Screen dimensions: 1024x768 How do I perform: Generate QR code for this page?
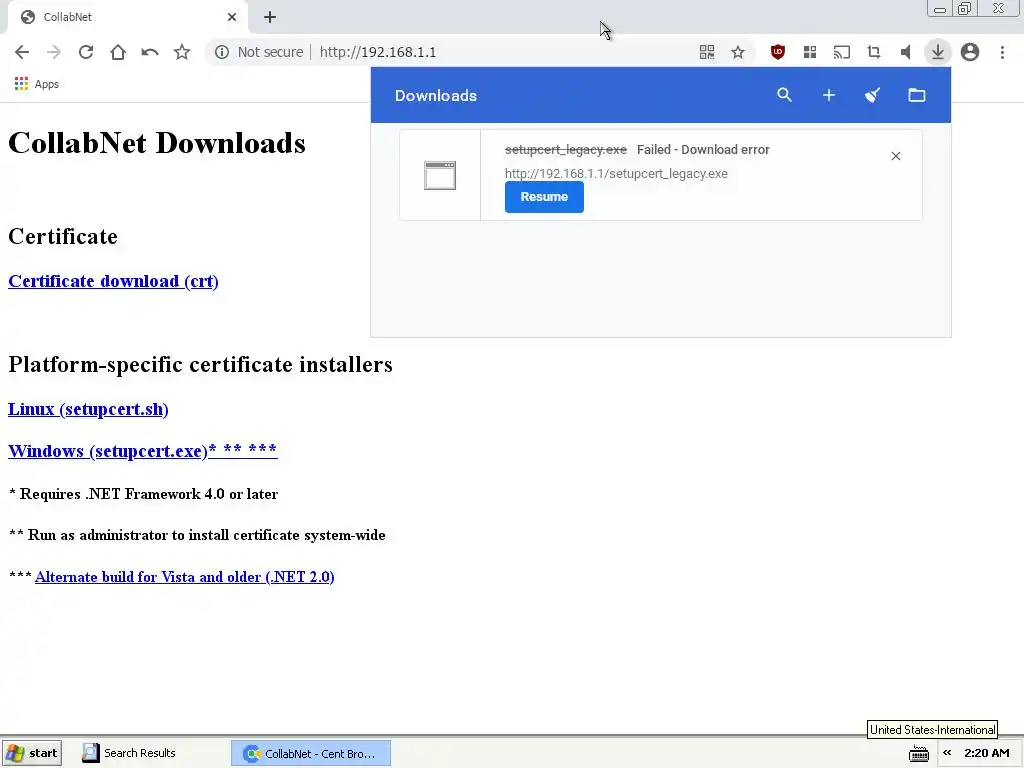[707, 52]
